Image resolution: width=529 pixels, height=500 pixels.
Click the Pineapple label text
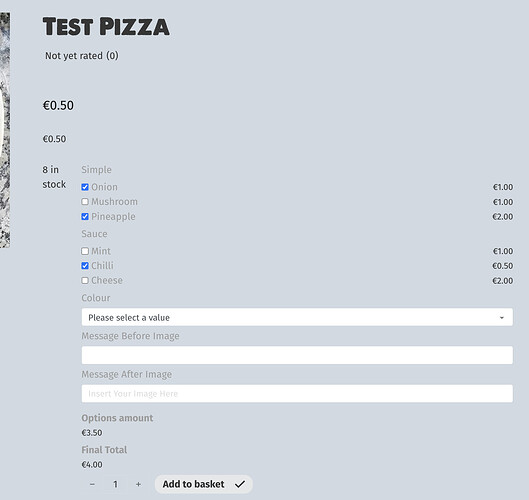(x=113, y=217)
